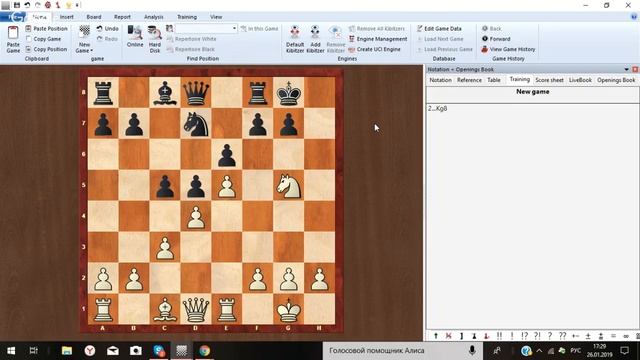Click the Task View taskbar icon
This screenshot has width=640, height=360.
coord(33,350)
